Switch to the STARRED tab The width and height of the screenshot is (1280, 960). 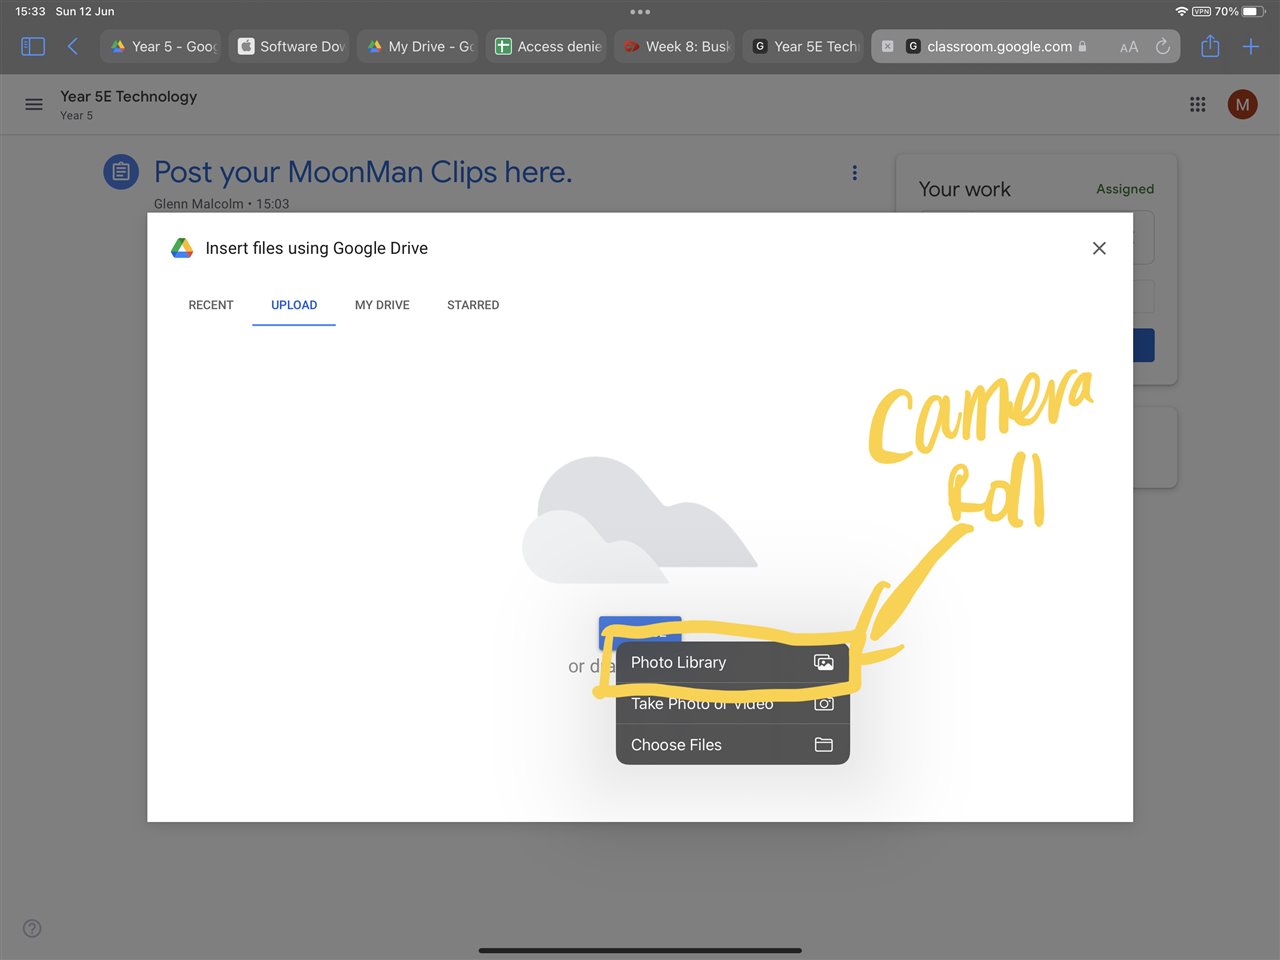click(473, 305)
